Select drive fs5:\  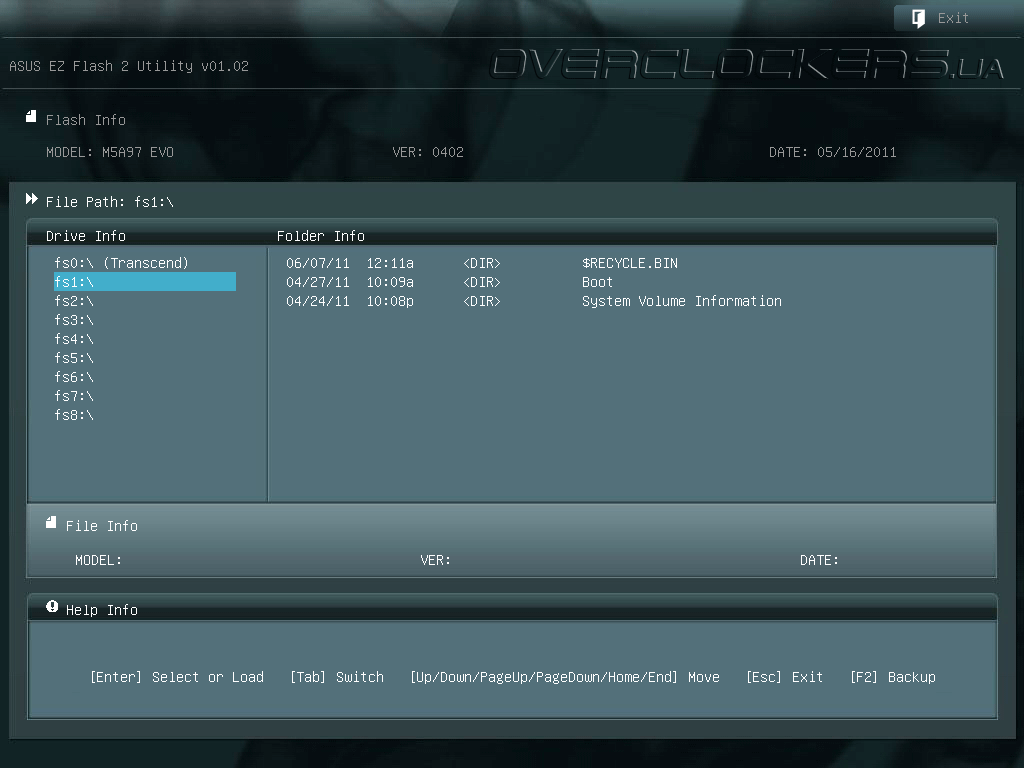pyautogui.click(x=74, y=358)
